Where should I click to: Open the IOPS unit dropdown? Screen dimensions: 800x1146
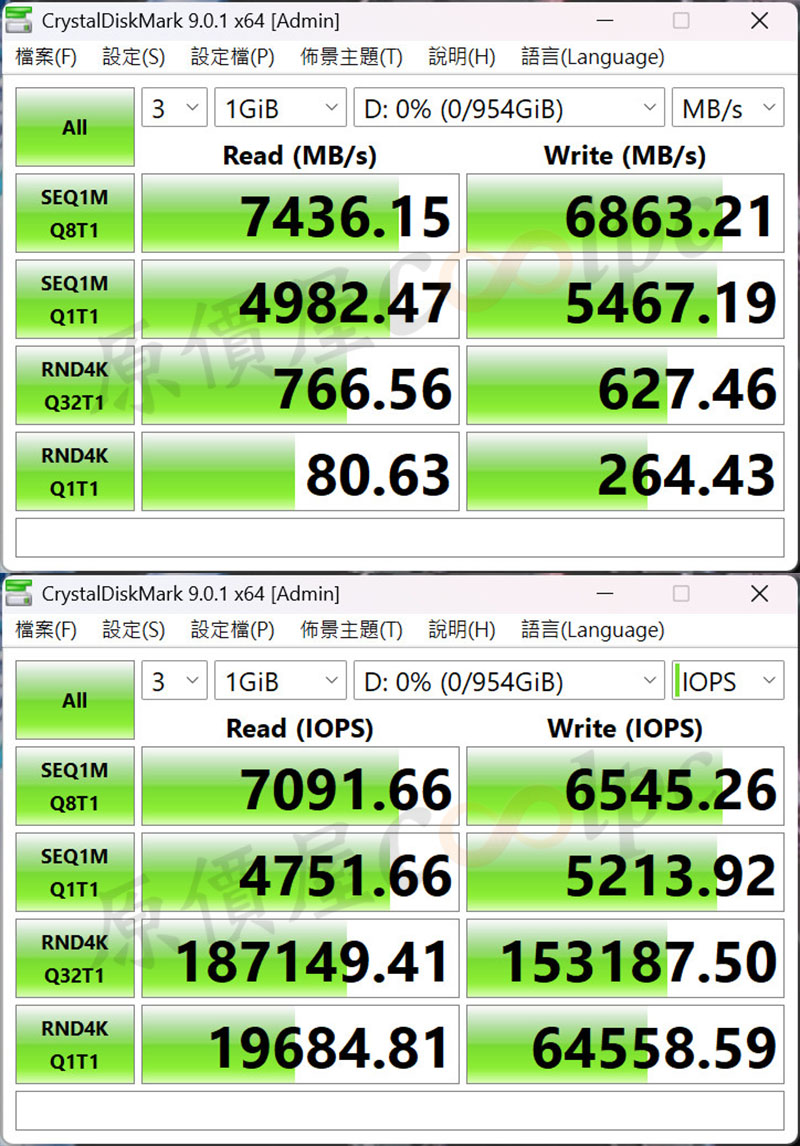pos(726,682)
